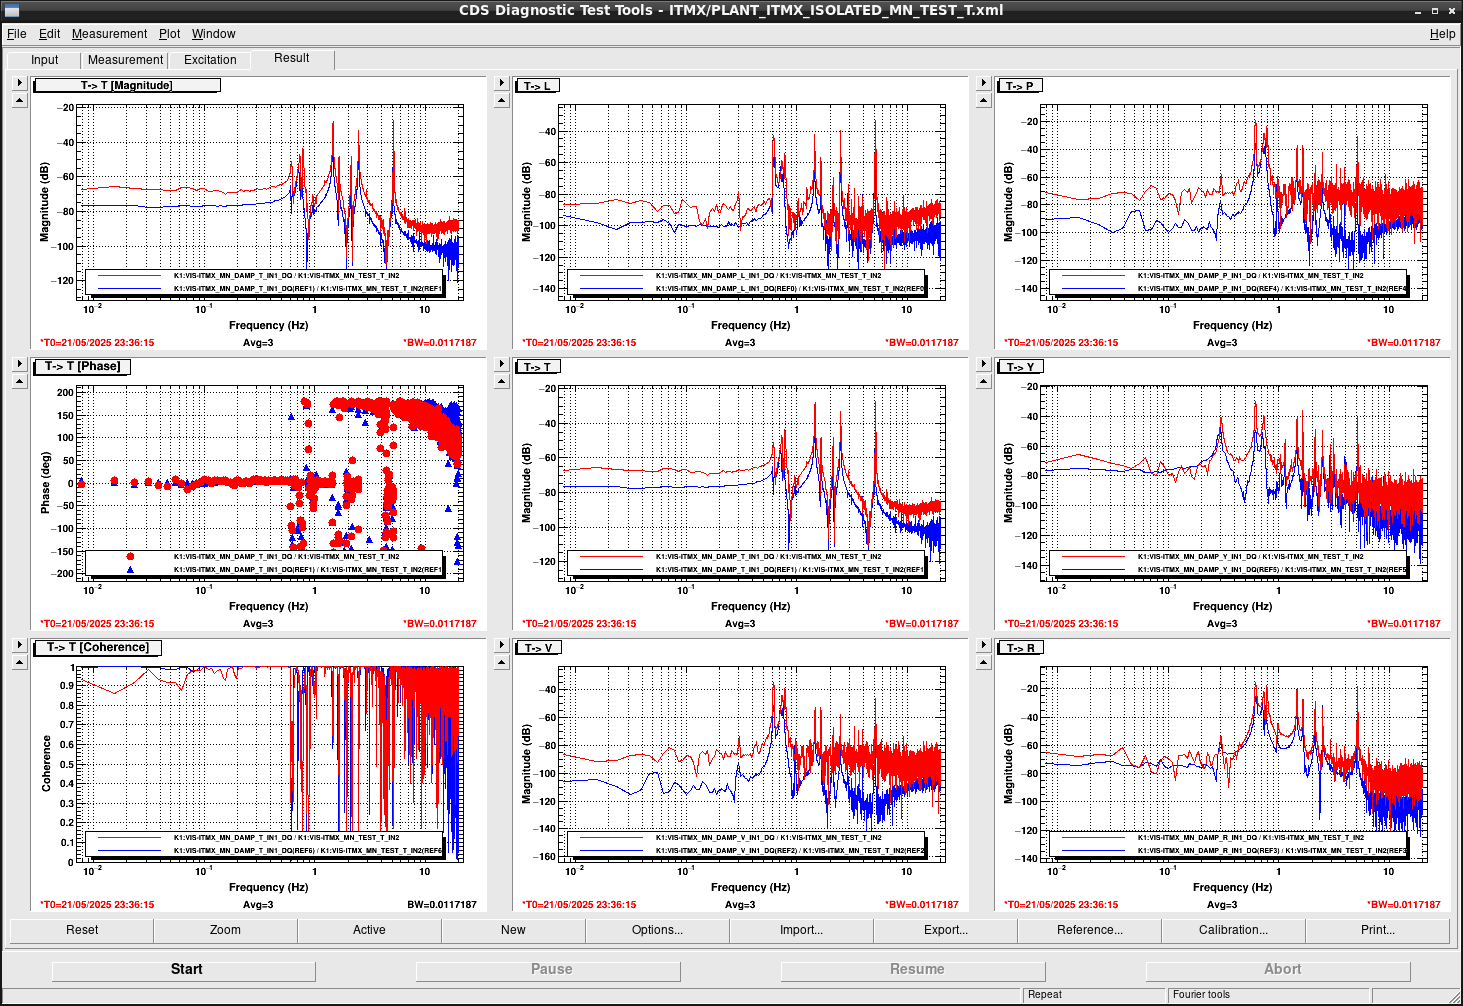Click the Zoom button
The image size is (1463, 1006).
tap(225, 930)
